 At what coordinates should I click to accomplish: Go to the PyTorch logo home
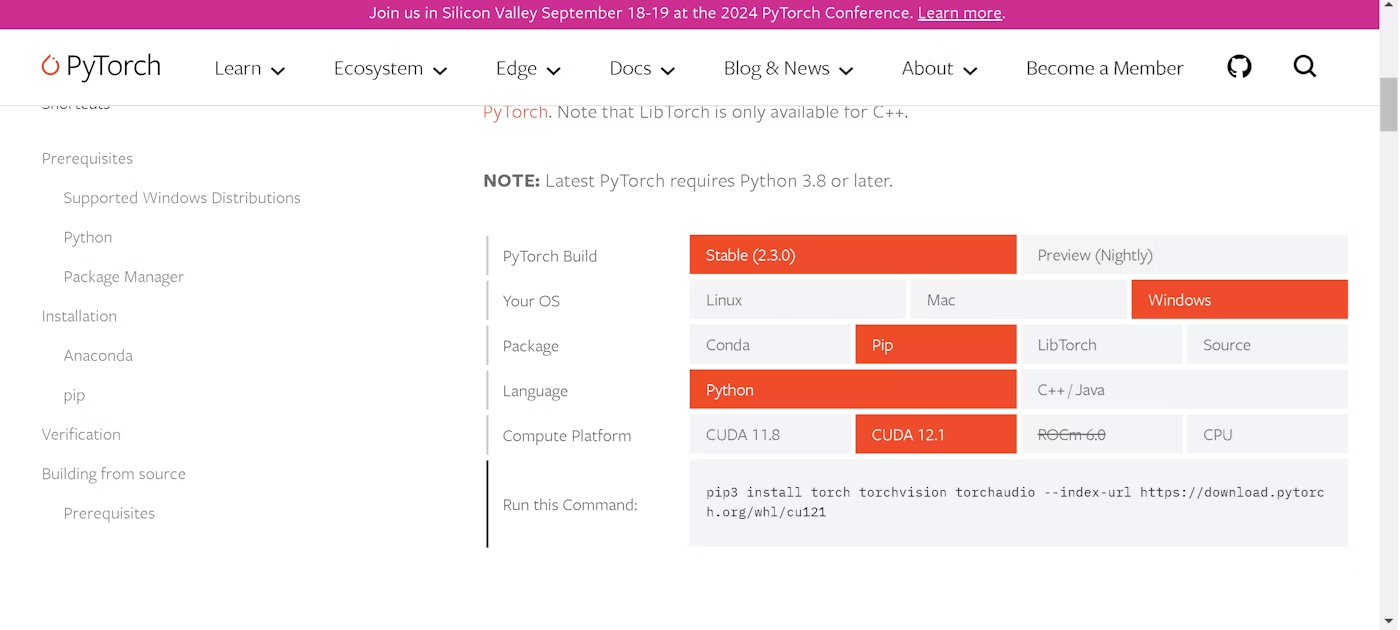click(x=101, y=67)
